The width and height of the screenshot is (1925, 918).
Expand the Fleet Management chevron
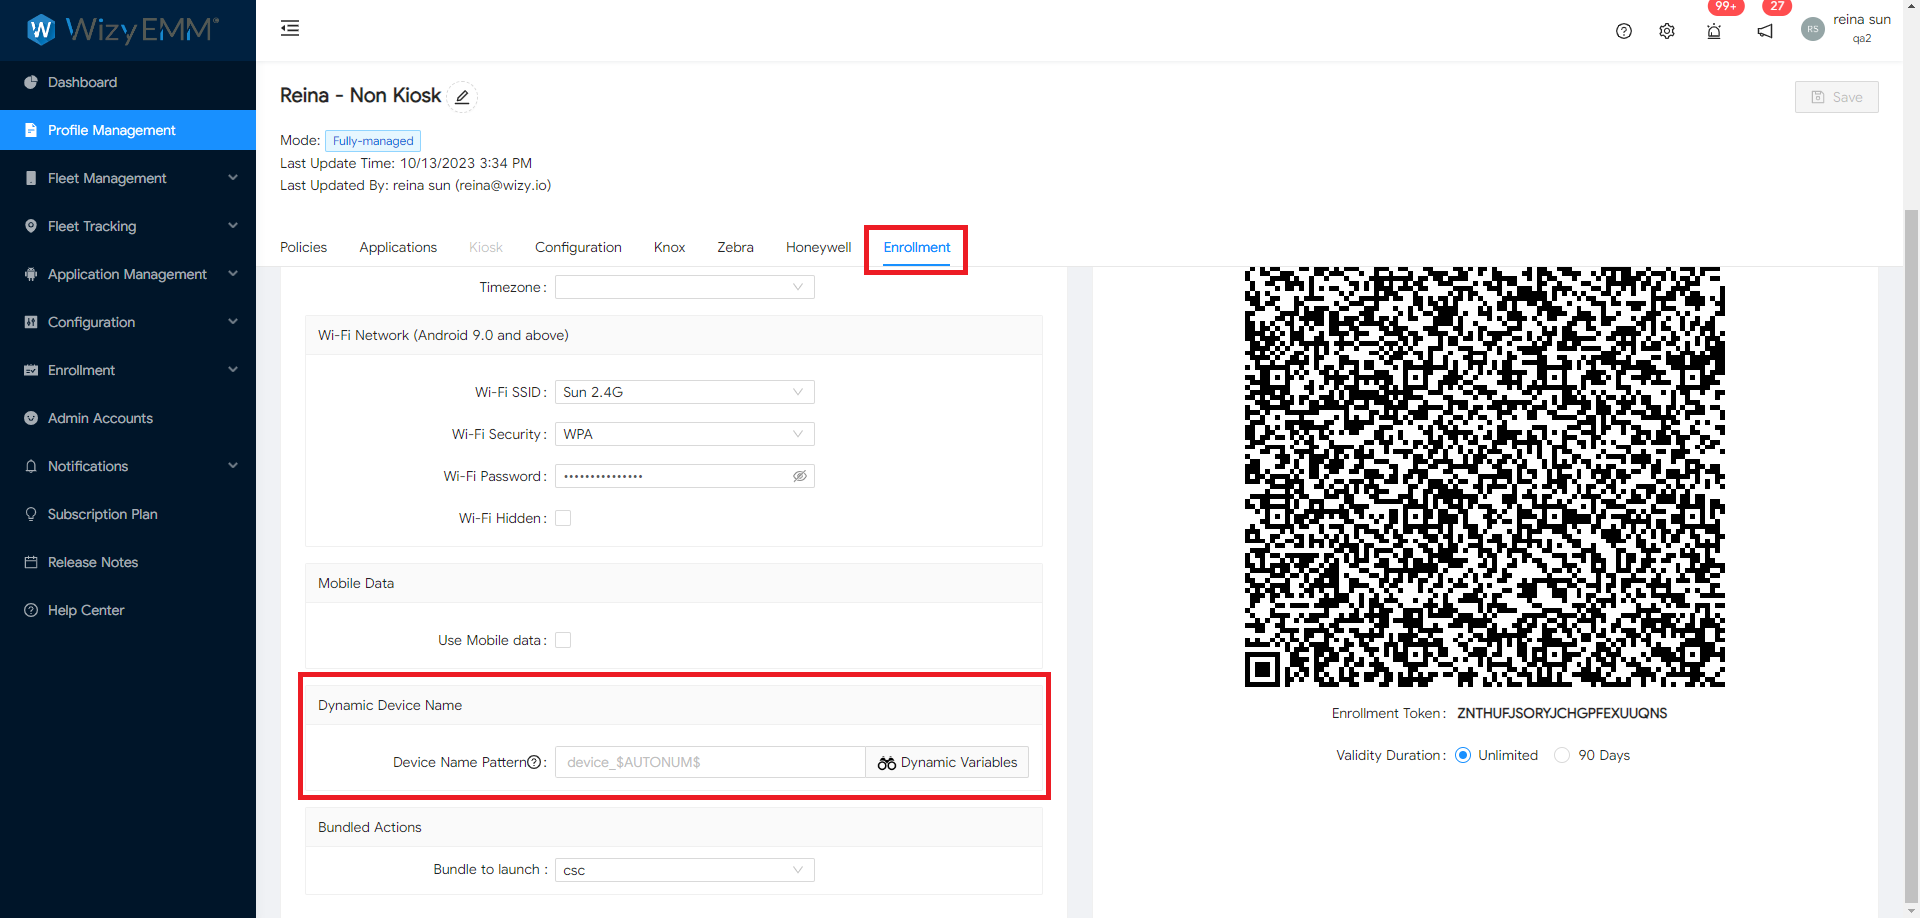pyautogui.click(x=233, y=178)
